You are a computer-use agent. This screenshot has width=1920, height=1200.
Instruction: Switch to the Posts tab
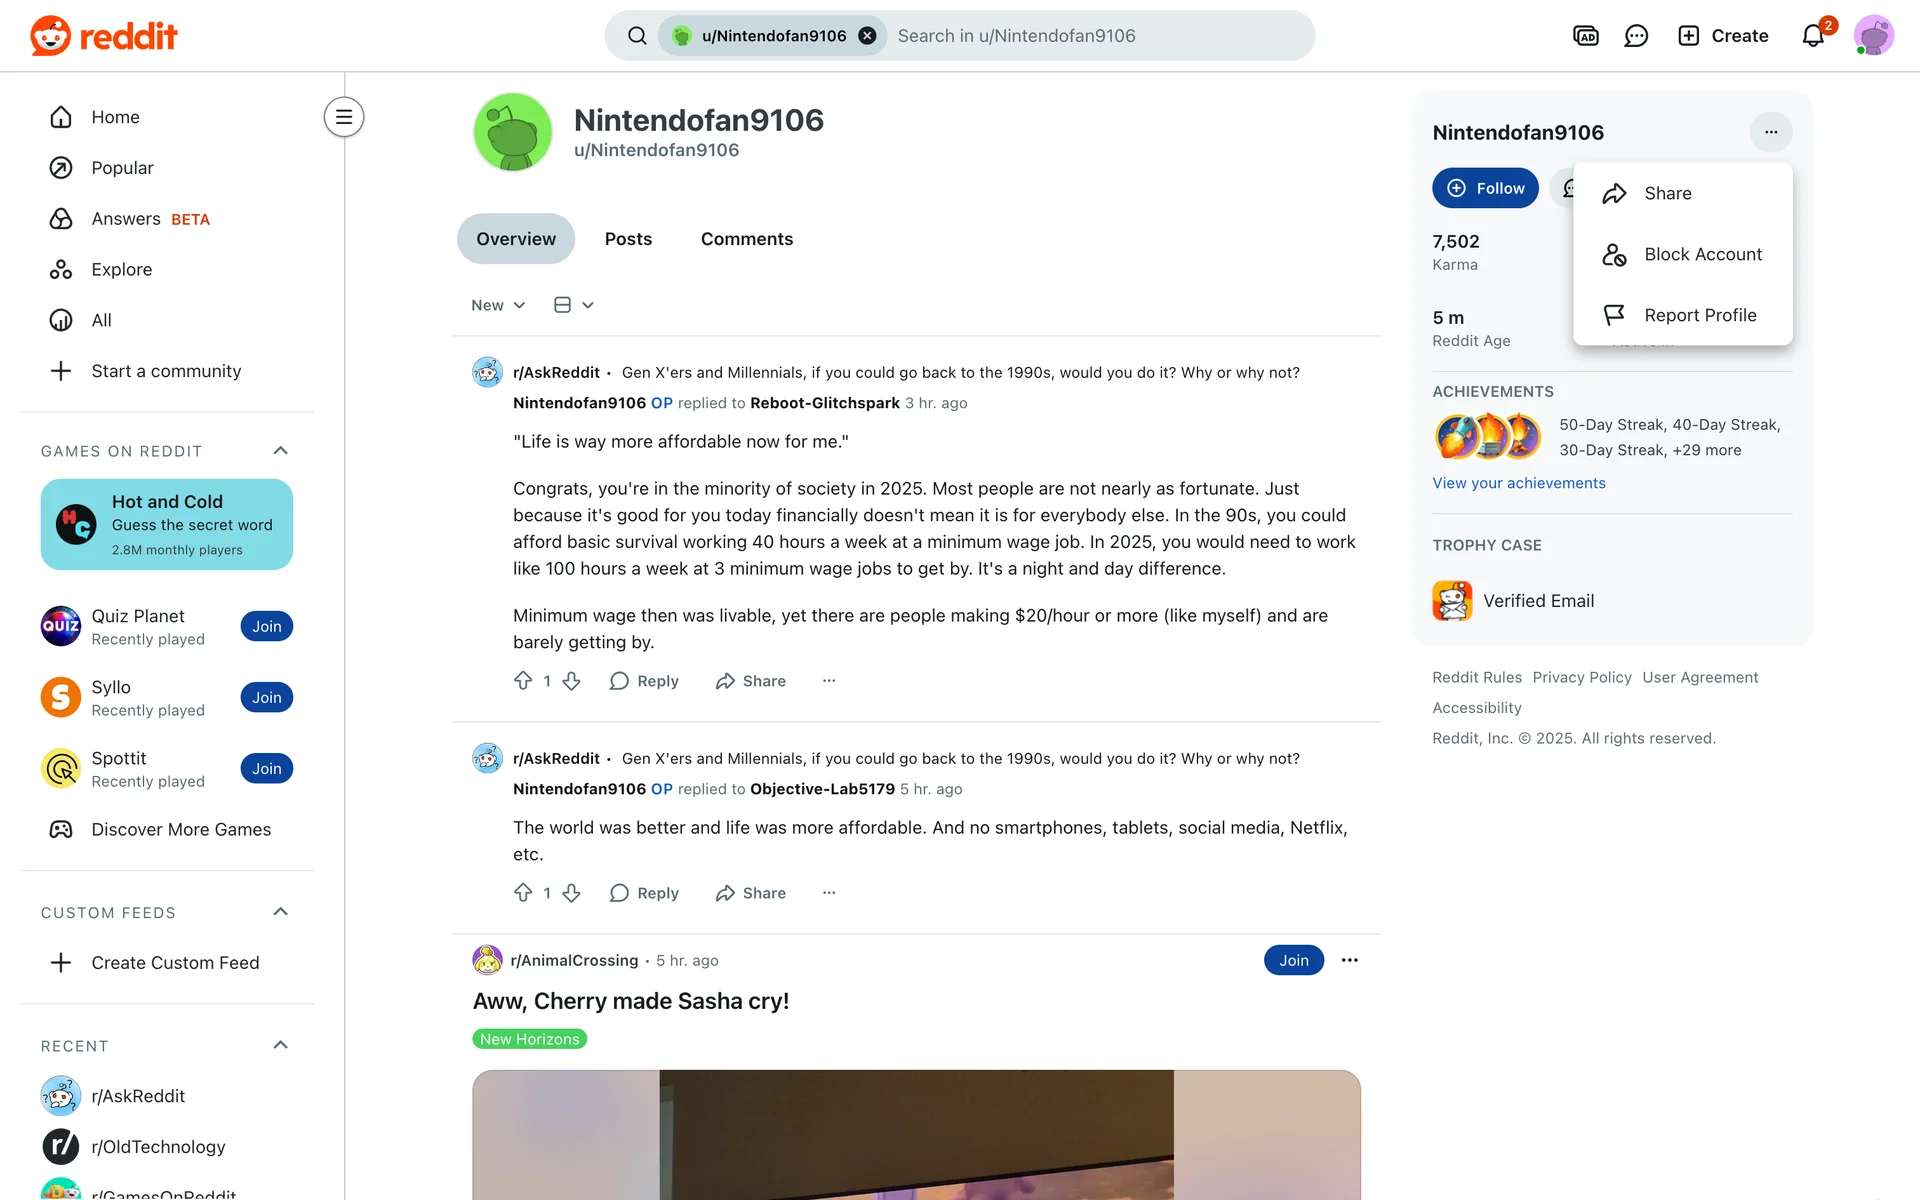tap(628, 239)
